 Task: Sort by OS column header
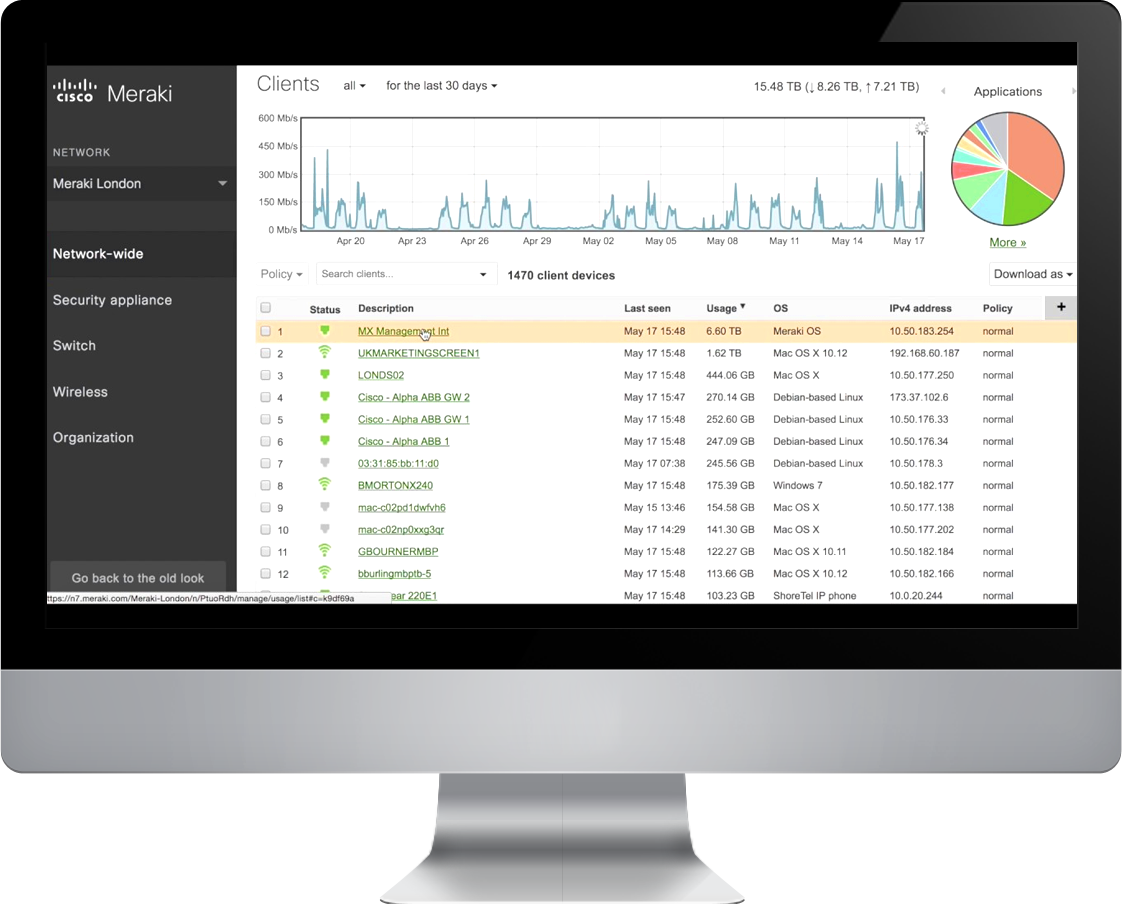pos(781,308)
